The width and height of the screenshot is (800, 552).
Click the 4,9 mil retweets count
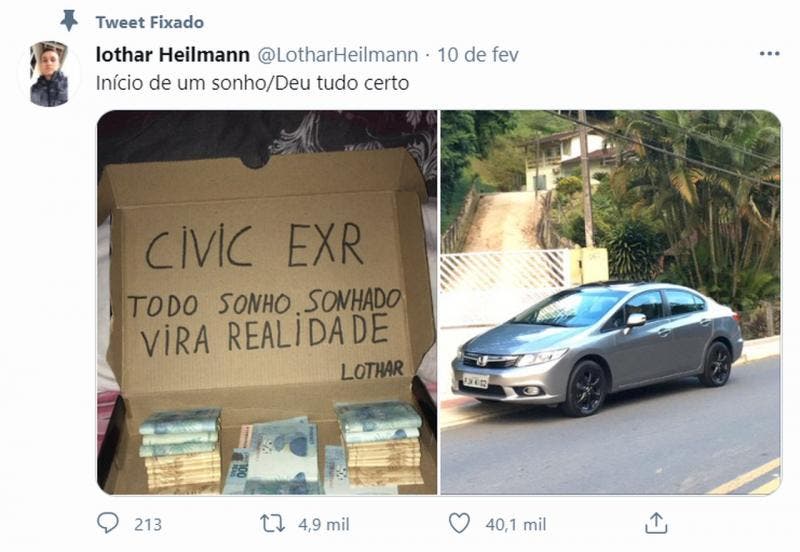click(x=324, y=524)
